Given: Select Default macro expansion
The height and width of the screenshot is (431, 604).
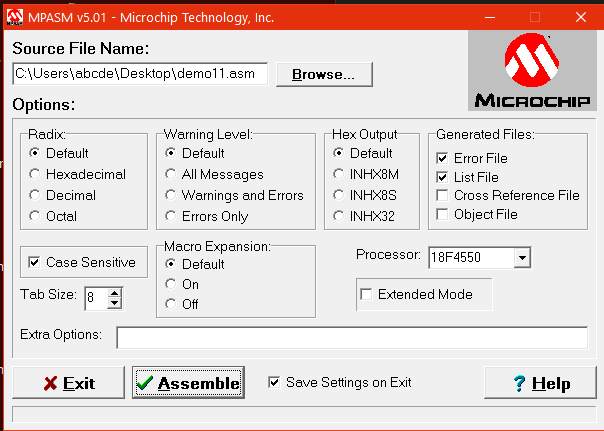Looking at the screenshot, I should 171,264.
